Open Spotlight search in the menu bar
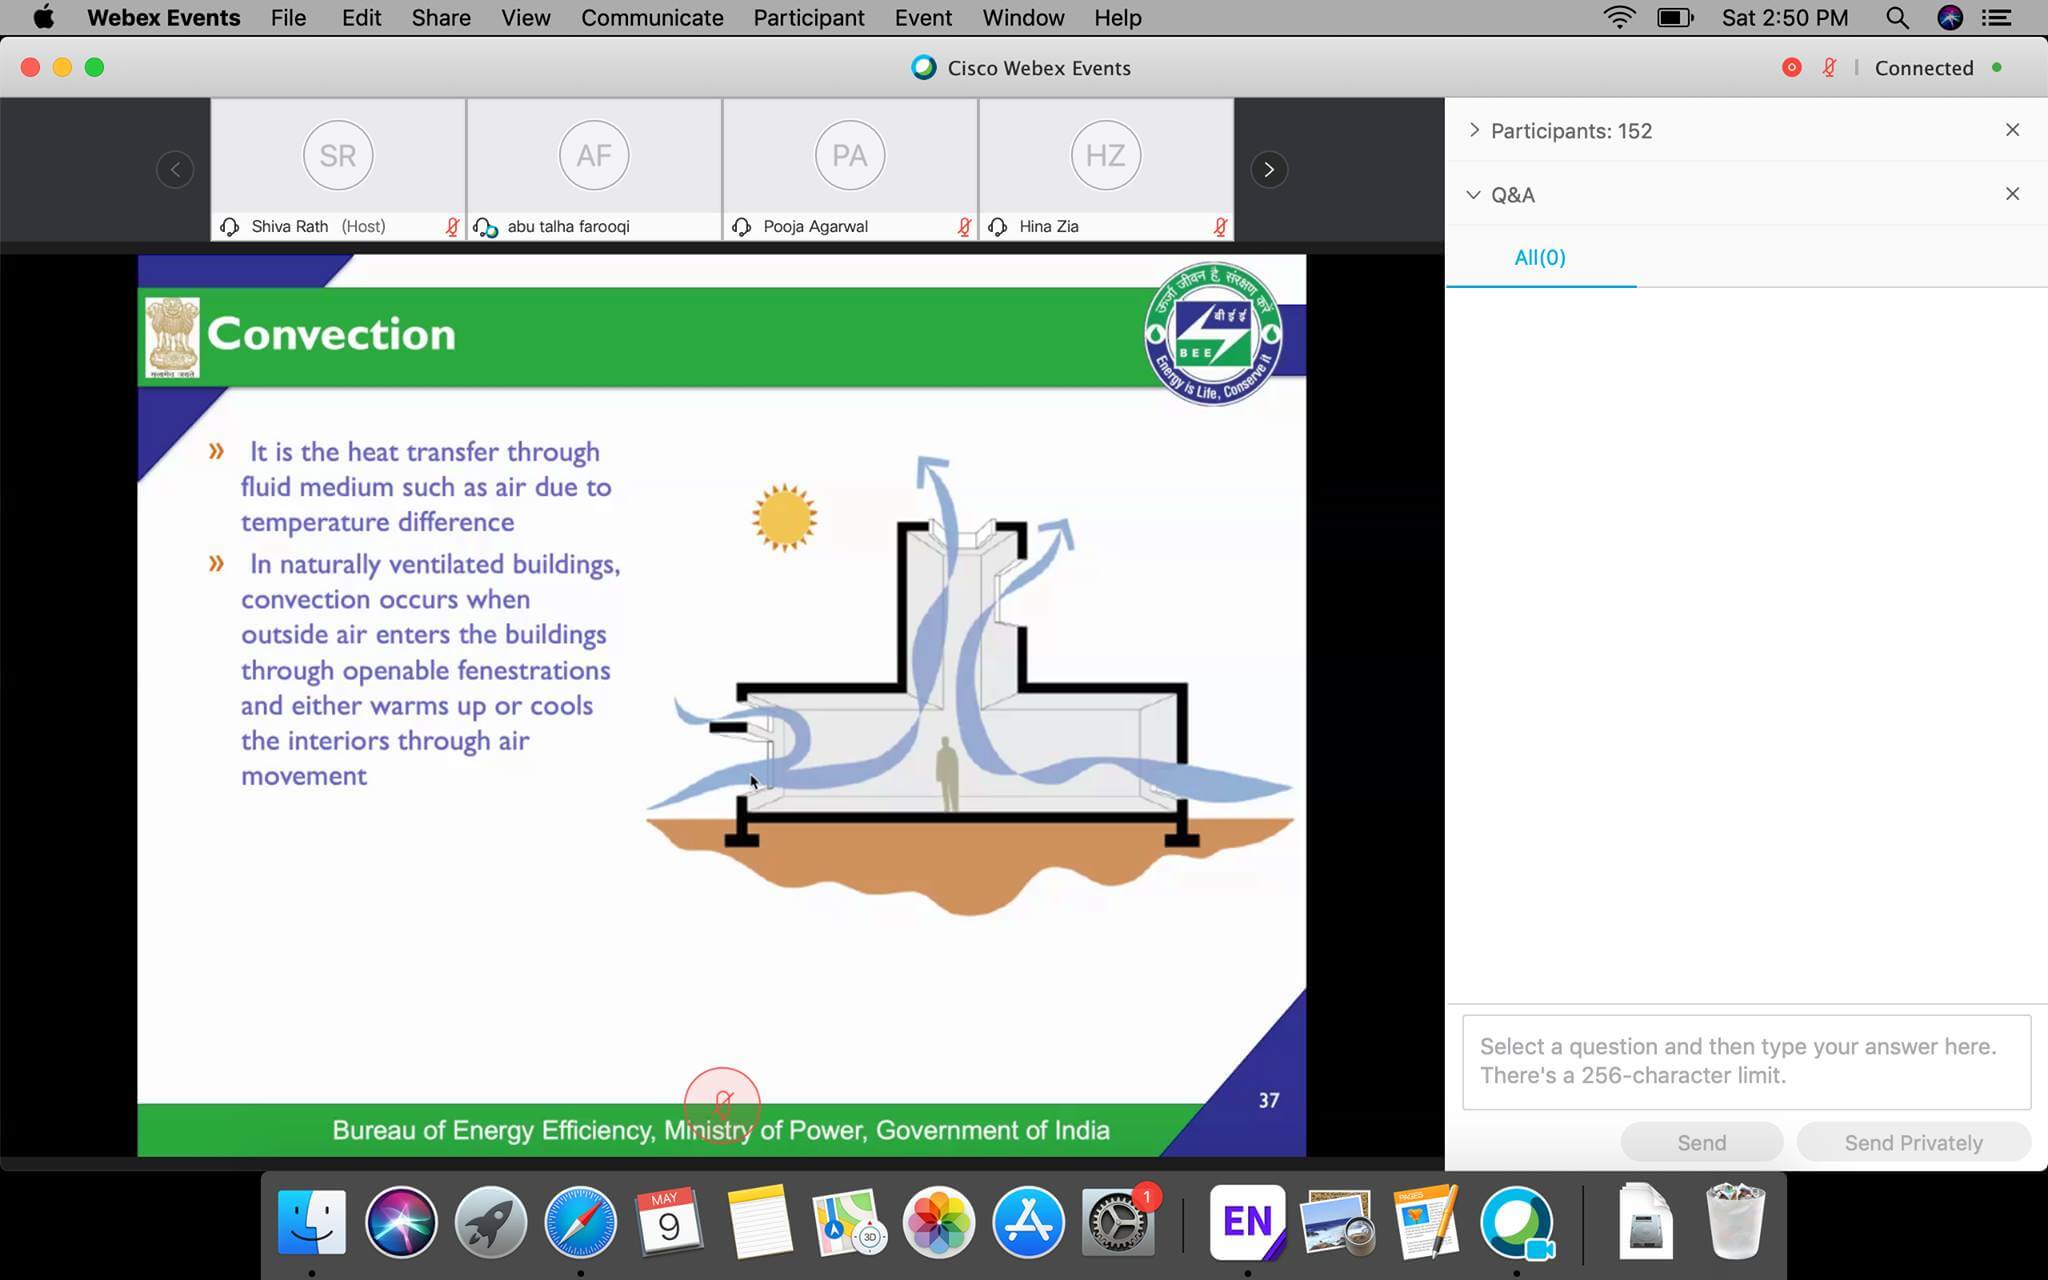The width and height of the screenshot is (2048, 1280). pyautogui.click(x=1896, y=18)
